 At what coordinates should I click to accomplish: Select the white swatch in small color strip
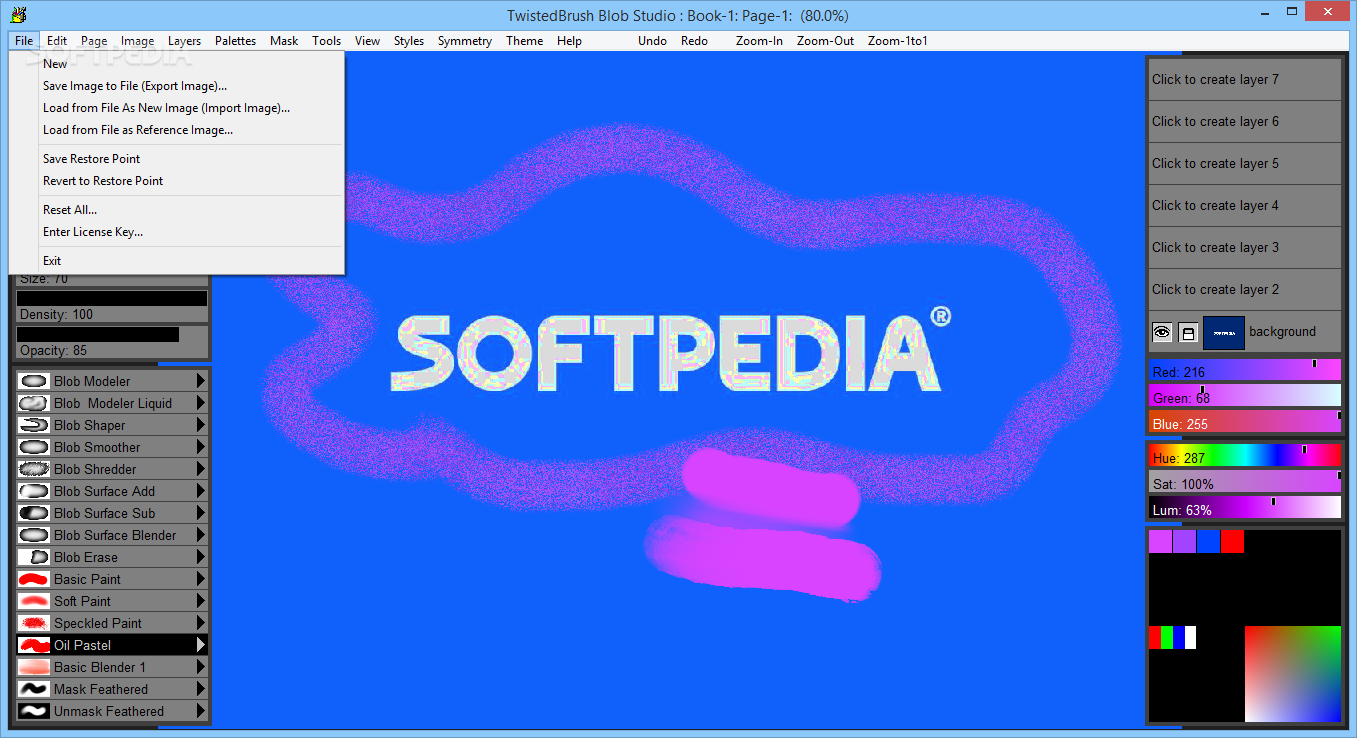coord(1190,637)
